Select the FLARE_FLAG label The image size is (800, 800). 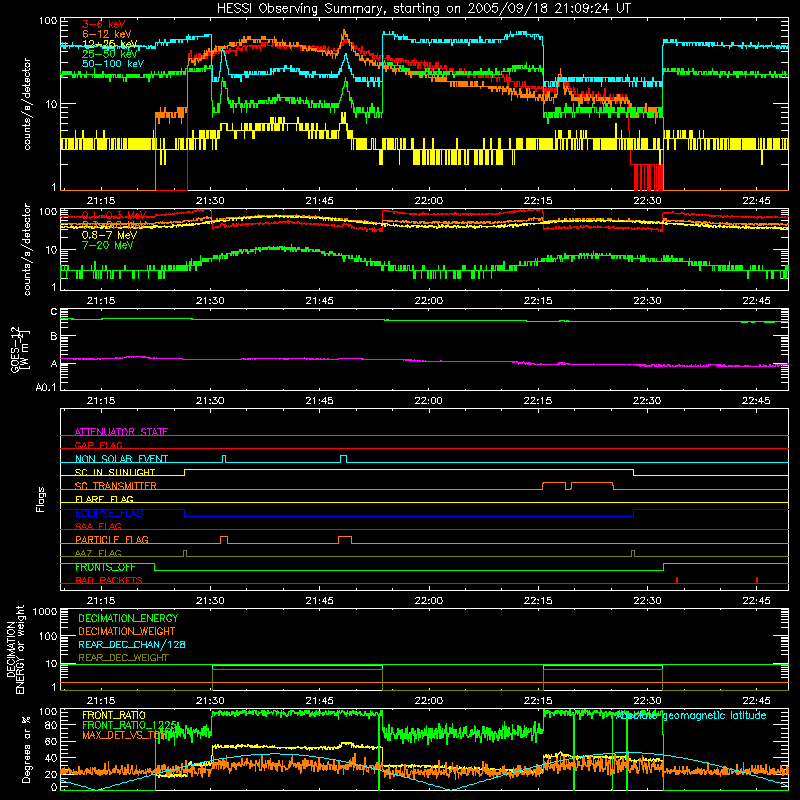(x=104, y=499)
